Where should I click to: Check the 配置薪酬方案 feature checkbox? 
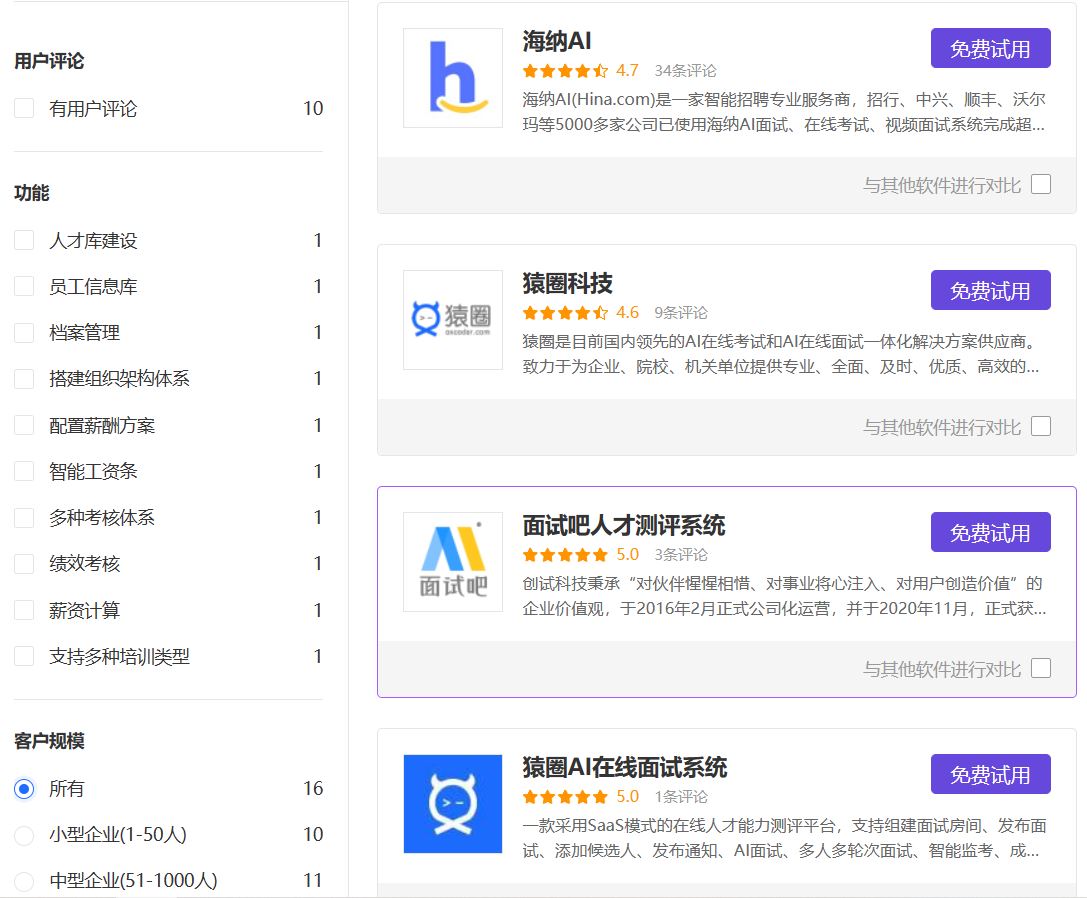(24, 425)
